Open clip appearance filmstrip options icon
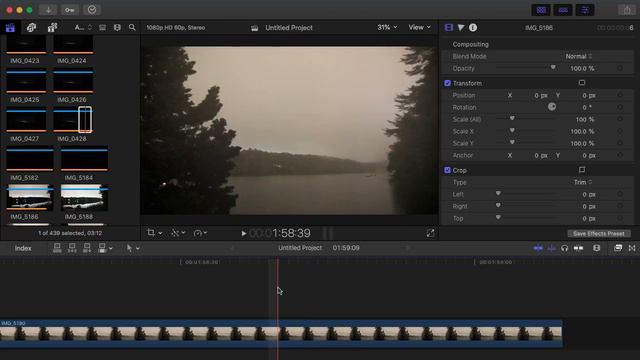640x360 pixels. (x=117, y=27)
